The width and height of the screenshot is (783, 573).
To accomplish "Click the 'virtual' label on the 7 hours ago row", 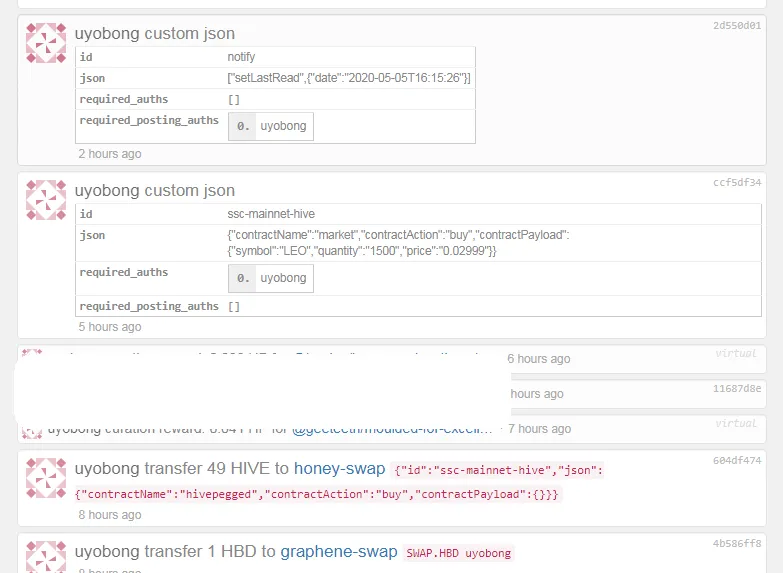I will pyautogui.click(x=736, y=423).
